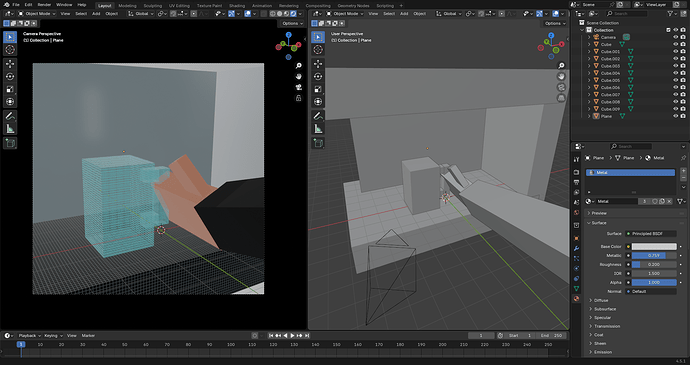Open the Options dropdown in the left viewport
690x365 pixels.
click(x=292, y=23)
